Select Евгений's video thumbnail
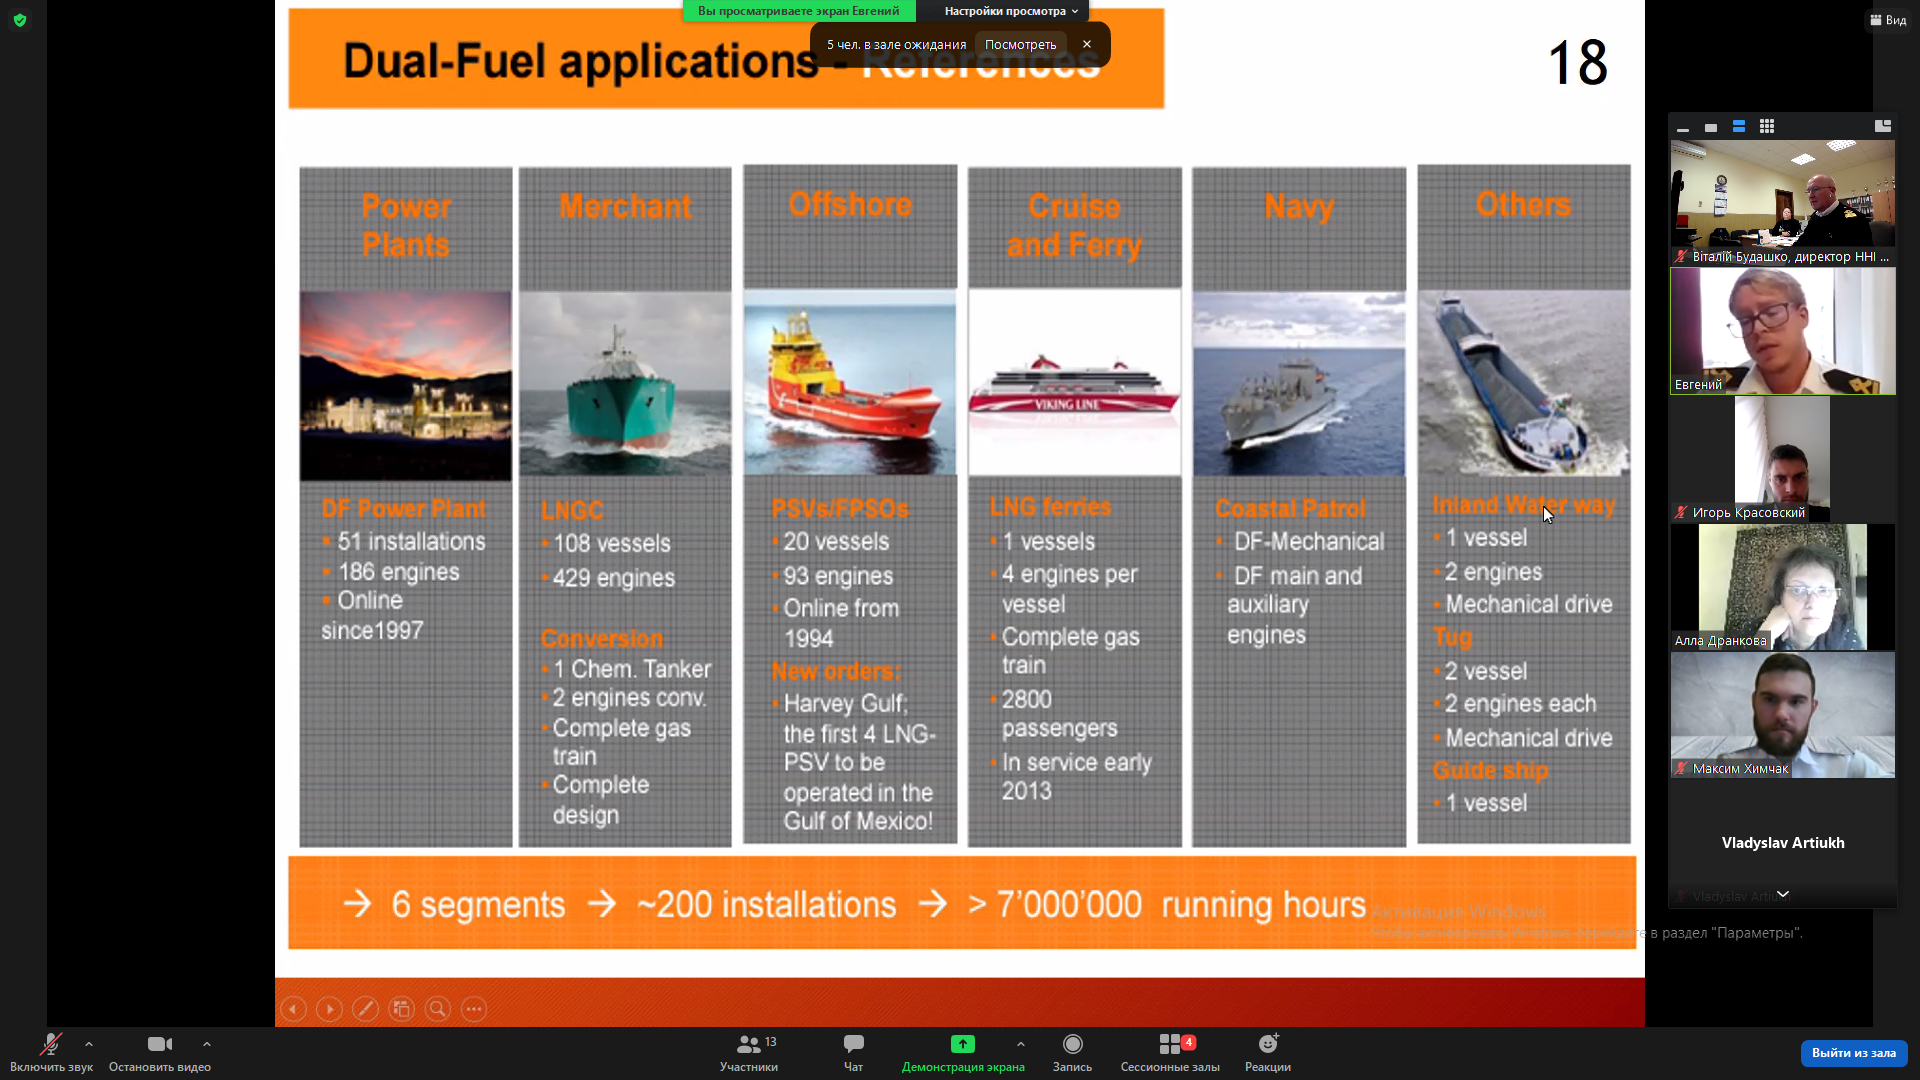This screenshot has width=1920, height=1080. (x=1783, y=331)
